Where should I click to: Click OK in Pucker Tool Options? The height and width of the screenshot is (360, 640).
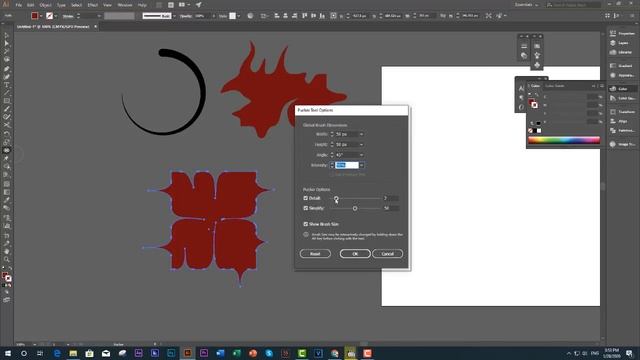tap(355, 254)
